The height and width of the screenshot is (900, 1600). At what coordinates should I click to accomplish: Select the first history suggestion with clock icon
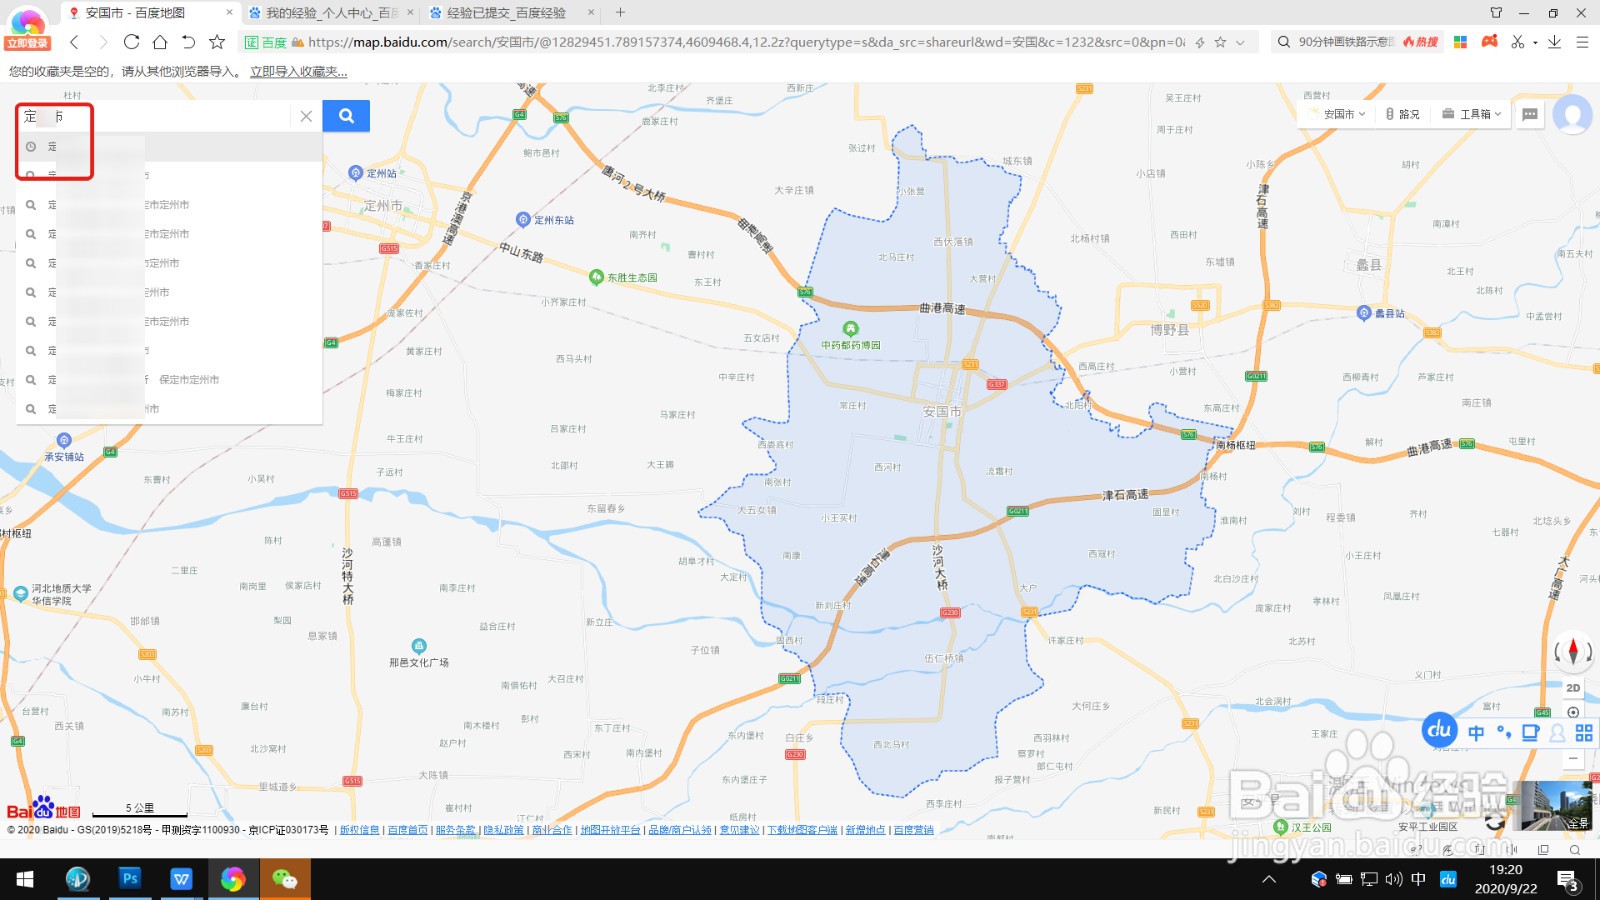coord(169,147)
